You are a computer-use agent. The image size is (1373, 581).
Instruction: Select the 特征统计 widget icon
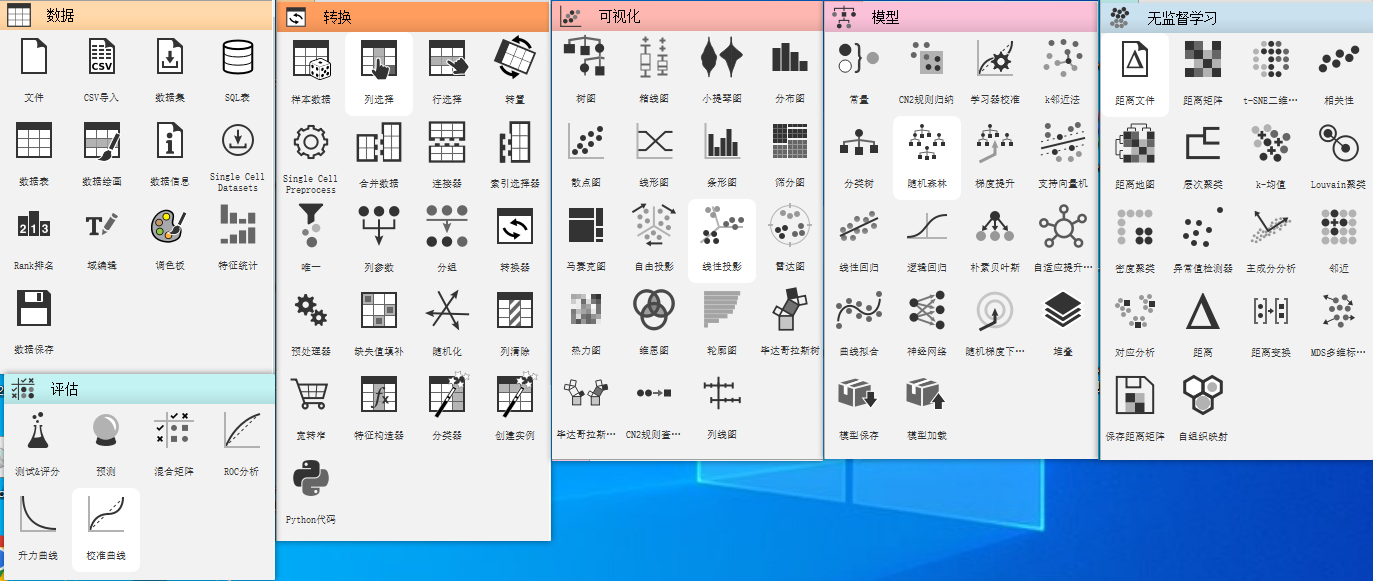coord(238,225)
